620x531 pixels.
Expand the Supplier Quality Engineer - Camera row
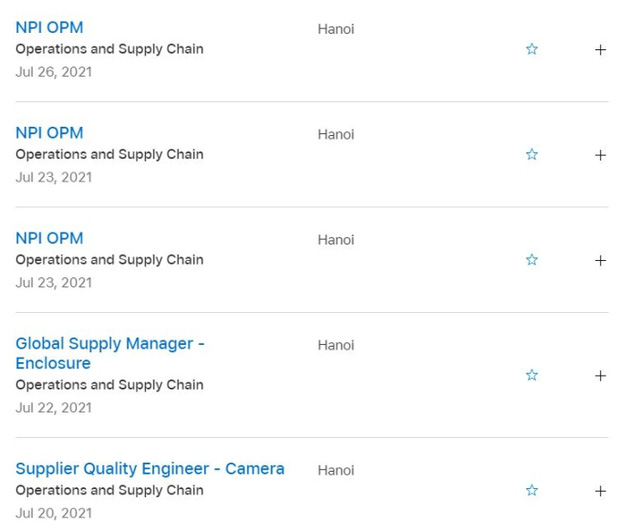[600, 491]
